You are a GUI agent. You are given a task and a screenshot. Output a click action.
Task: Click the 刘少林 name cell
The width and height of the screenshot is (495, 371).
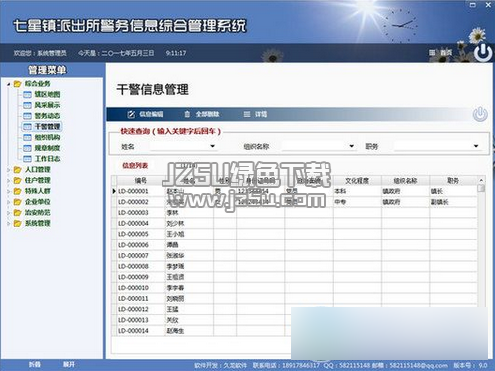pyautogui.click(x=189, y=223)
